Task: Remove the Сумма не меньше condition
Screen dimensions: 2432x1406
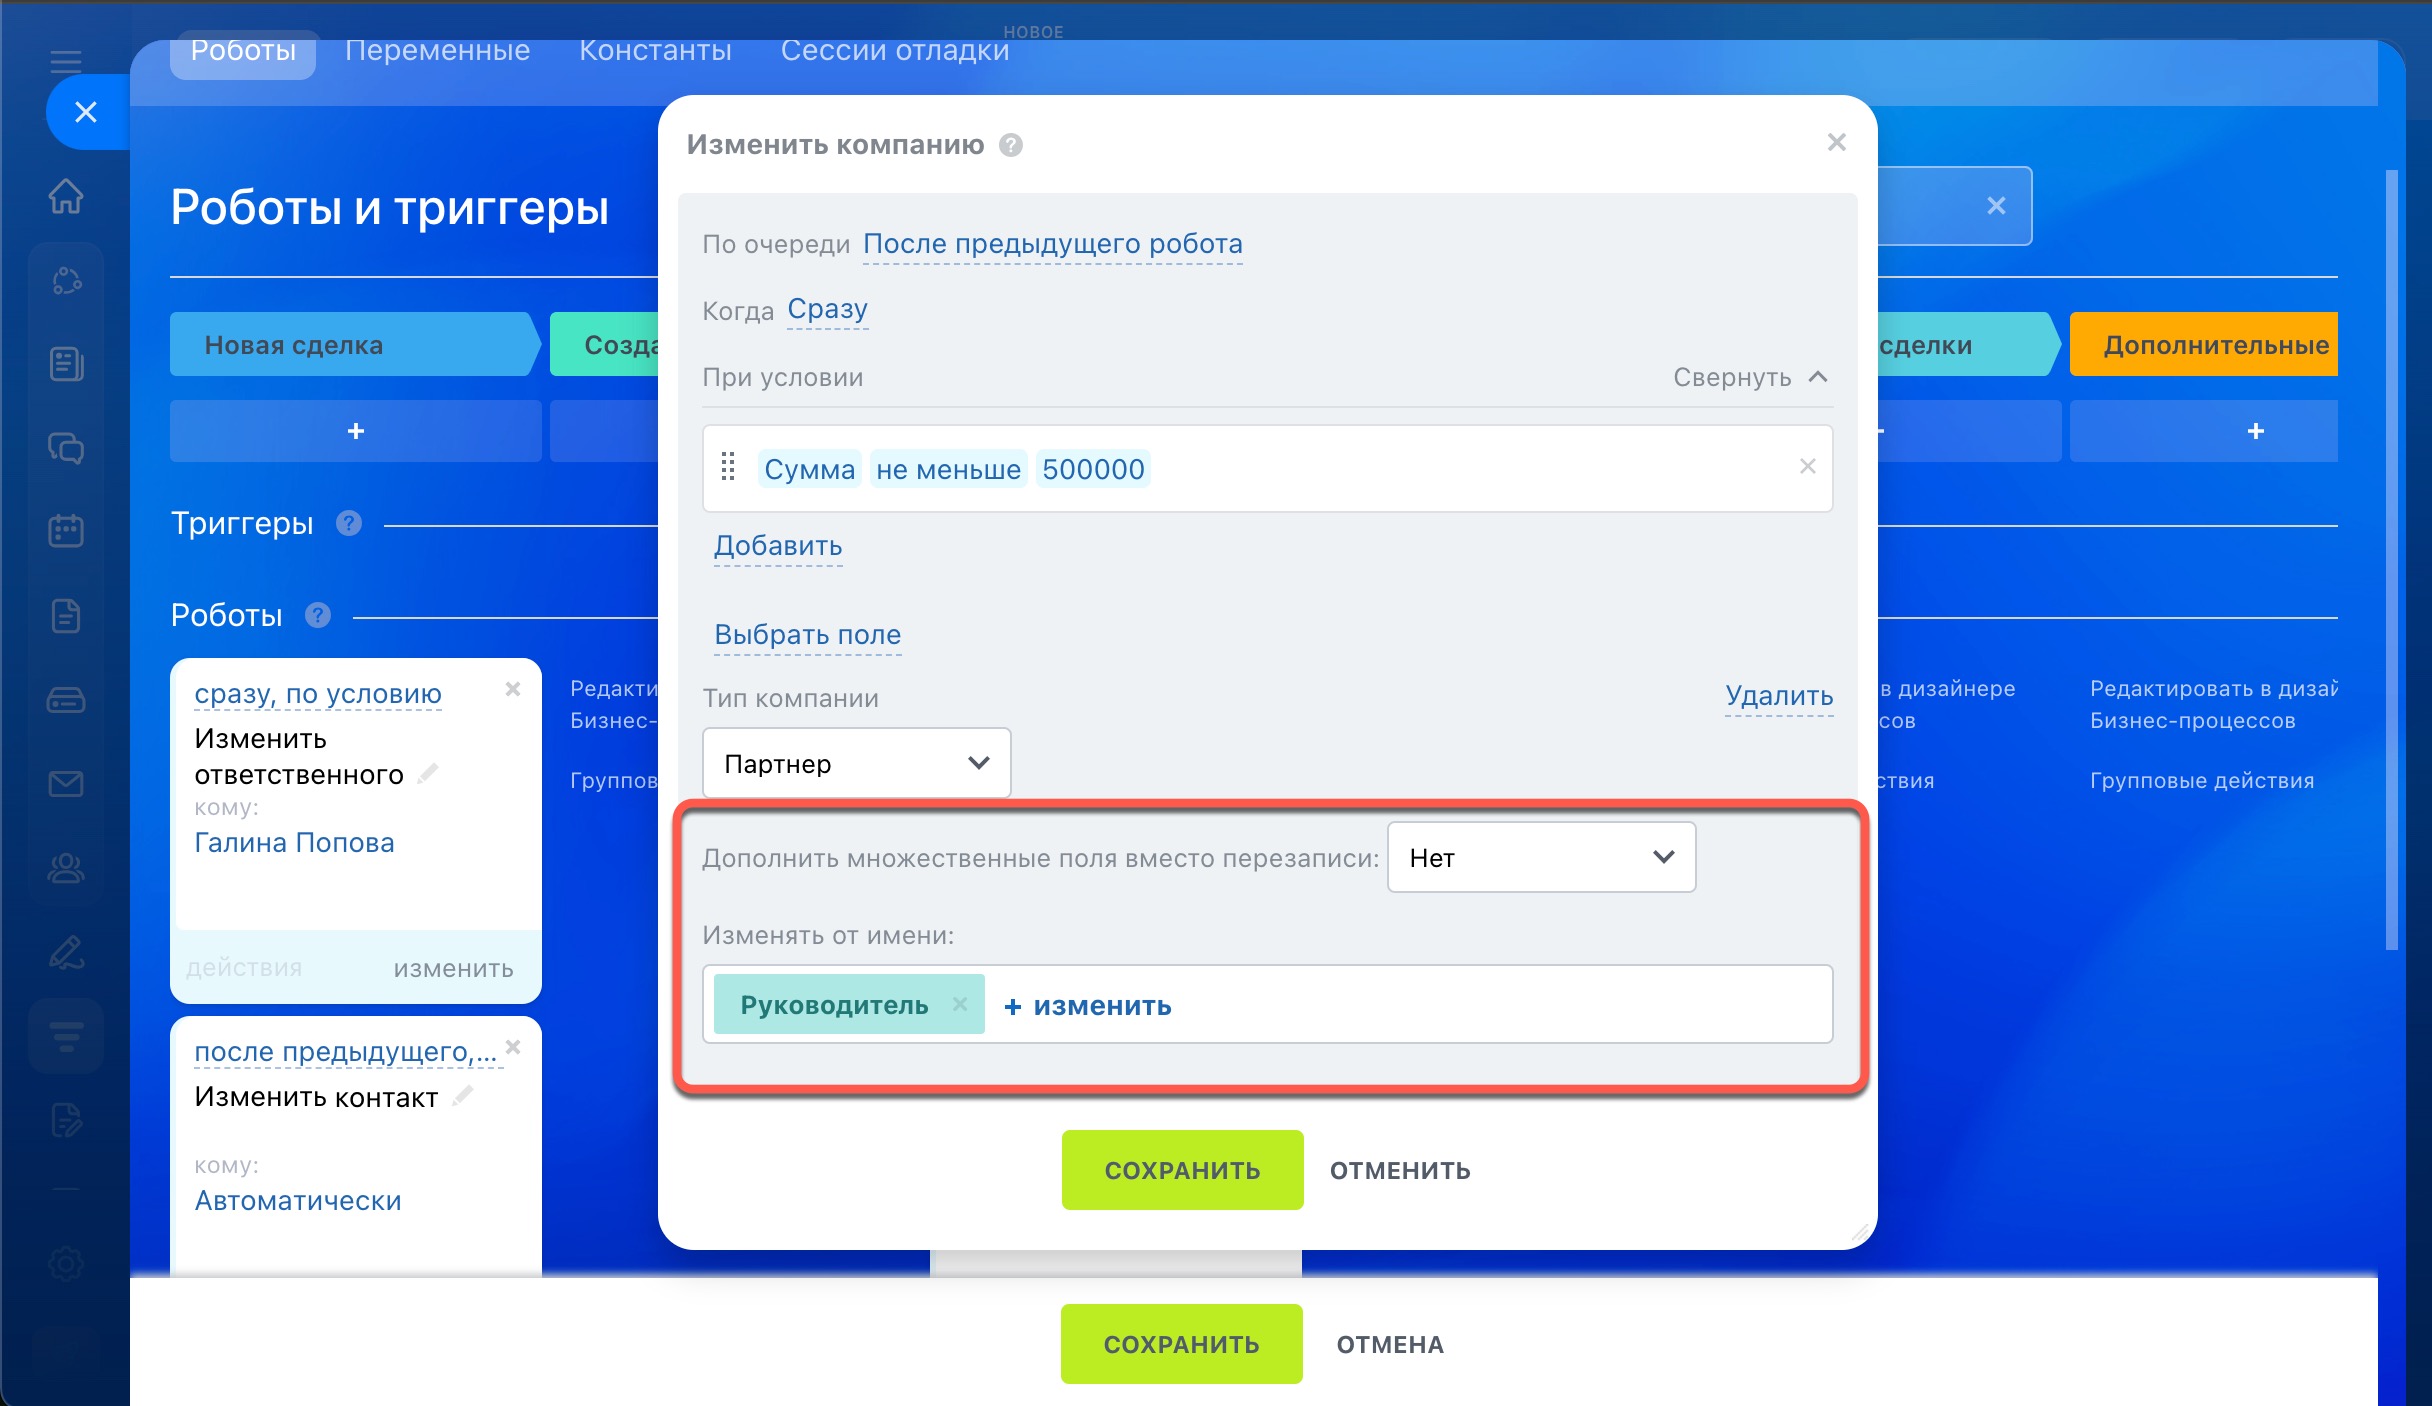Action: click(x=1807, y=467)
